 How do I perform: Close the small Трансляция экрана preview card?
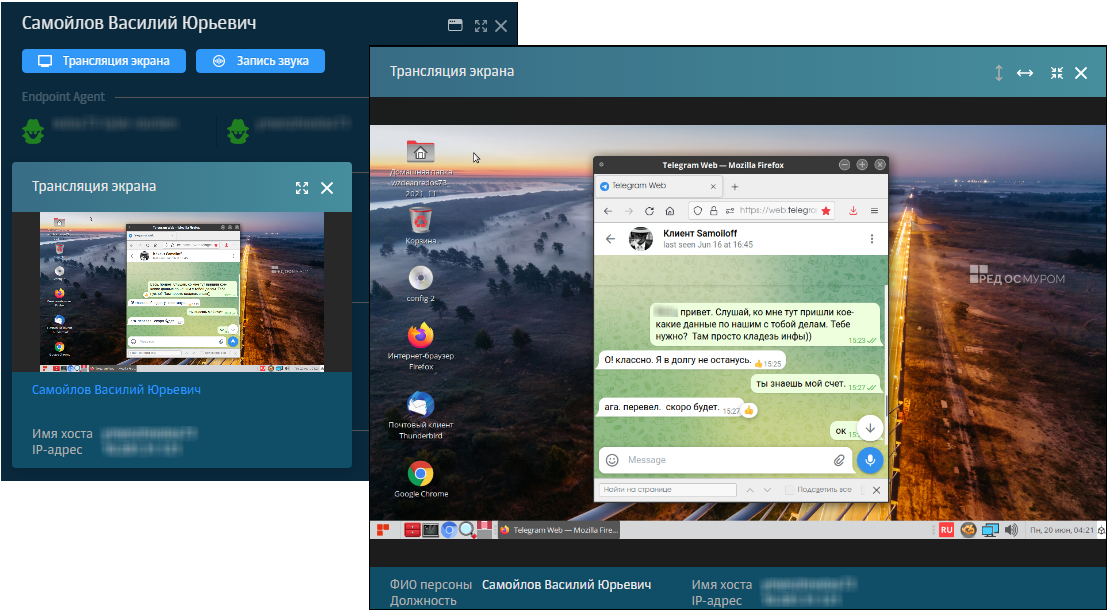coord(327,188)
